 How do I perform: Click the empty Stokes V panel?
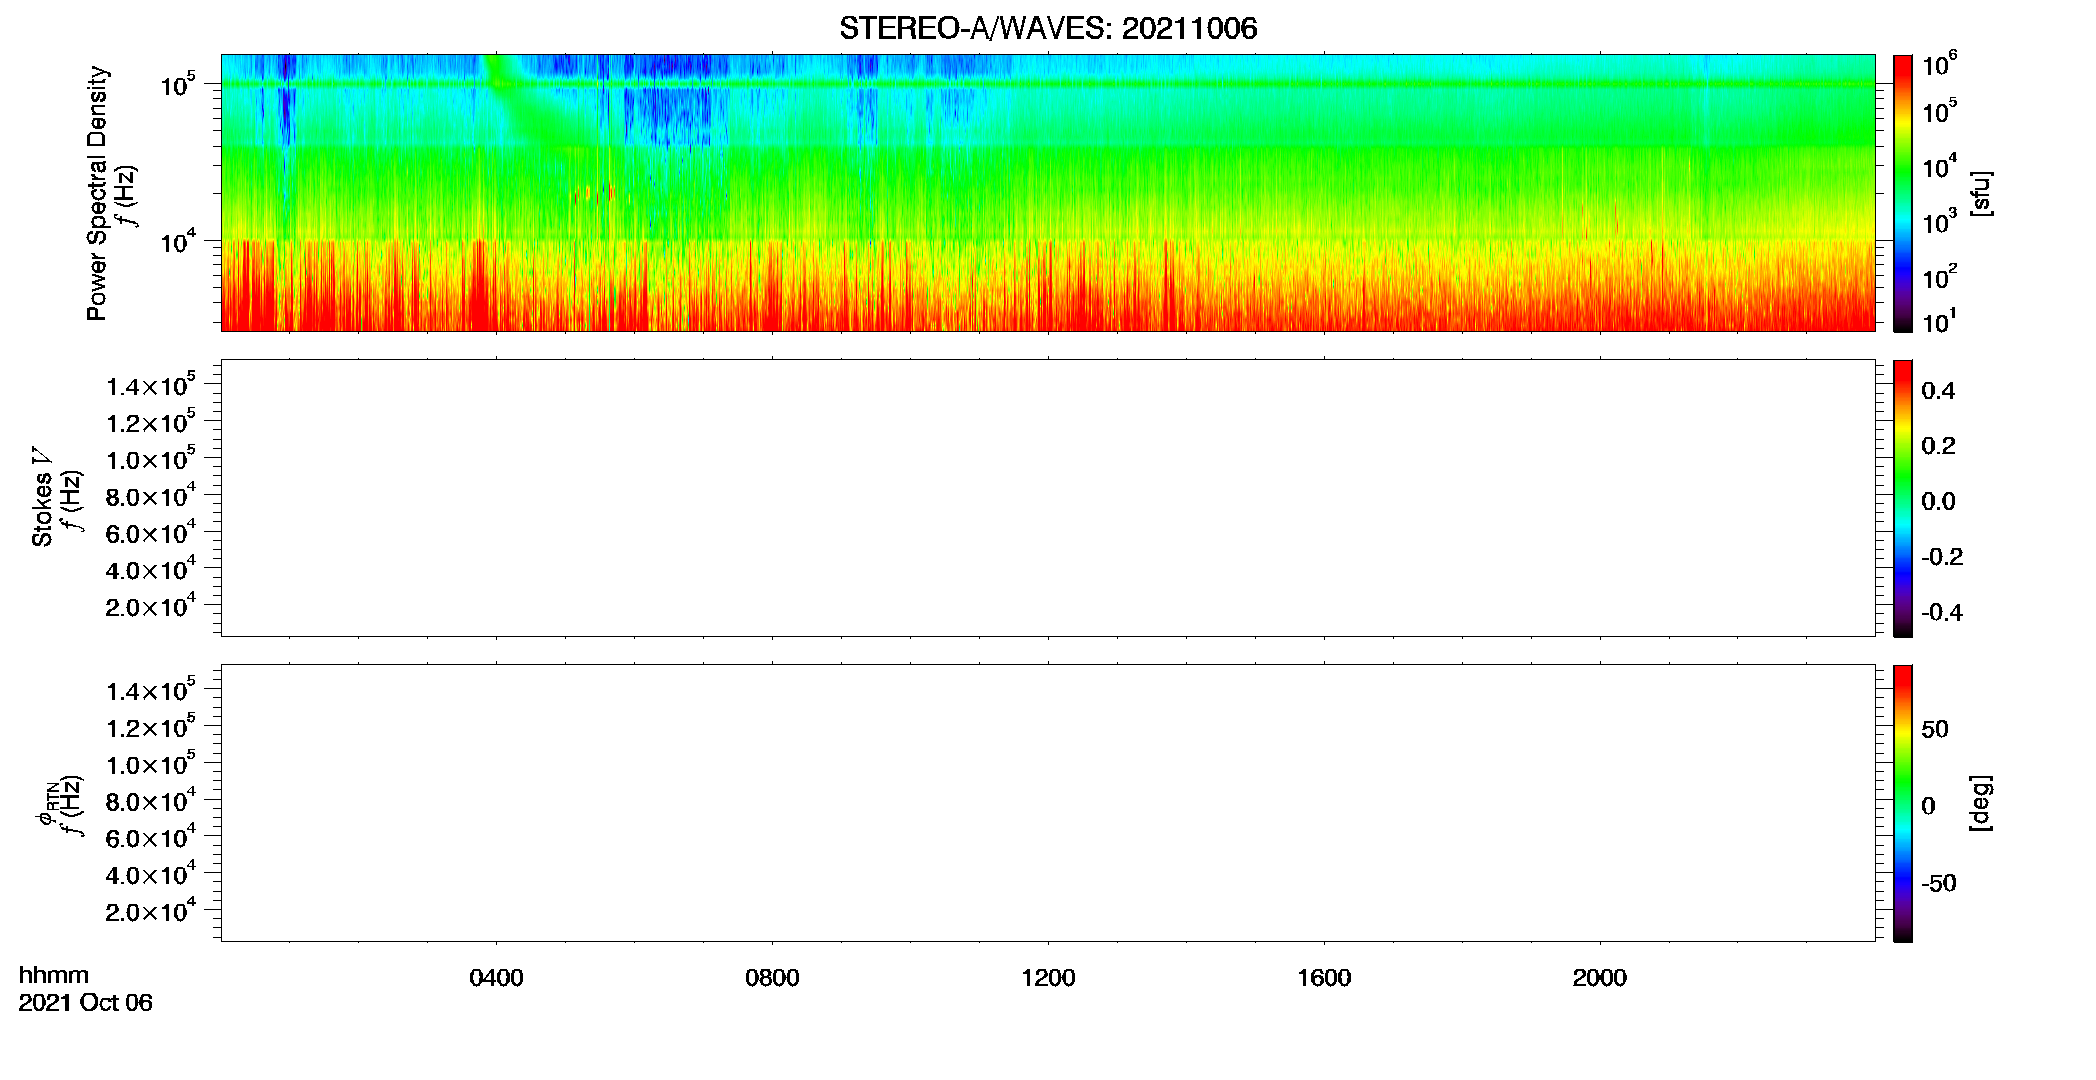(1048, 498)
